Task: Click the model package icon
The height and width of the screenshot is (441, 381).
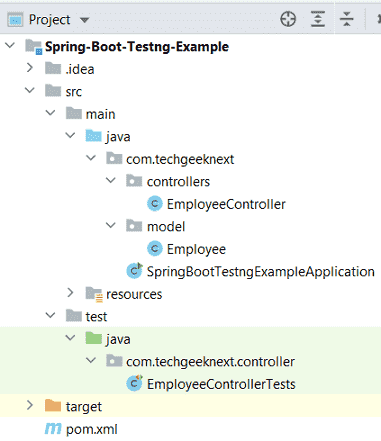Action: (134, 226)
